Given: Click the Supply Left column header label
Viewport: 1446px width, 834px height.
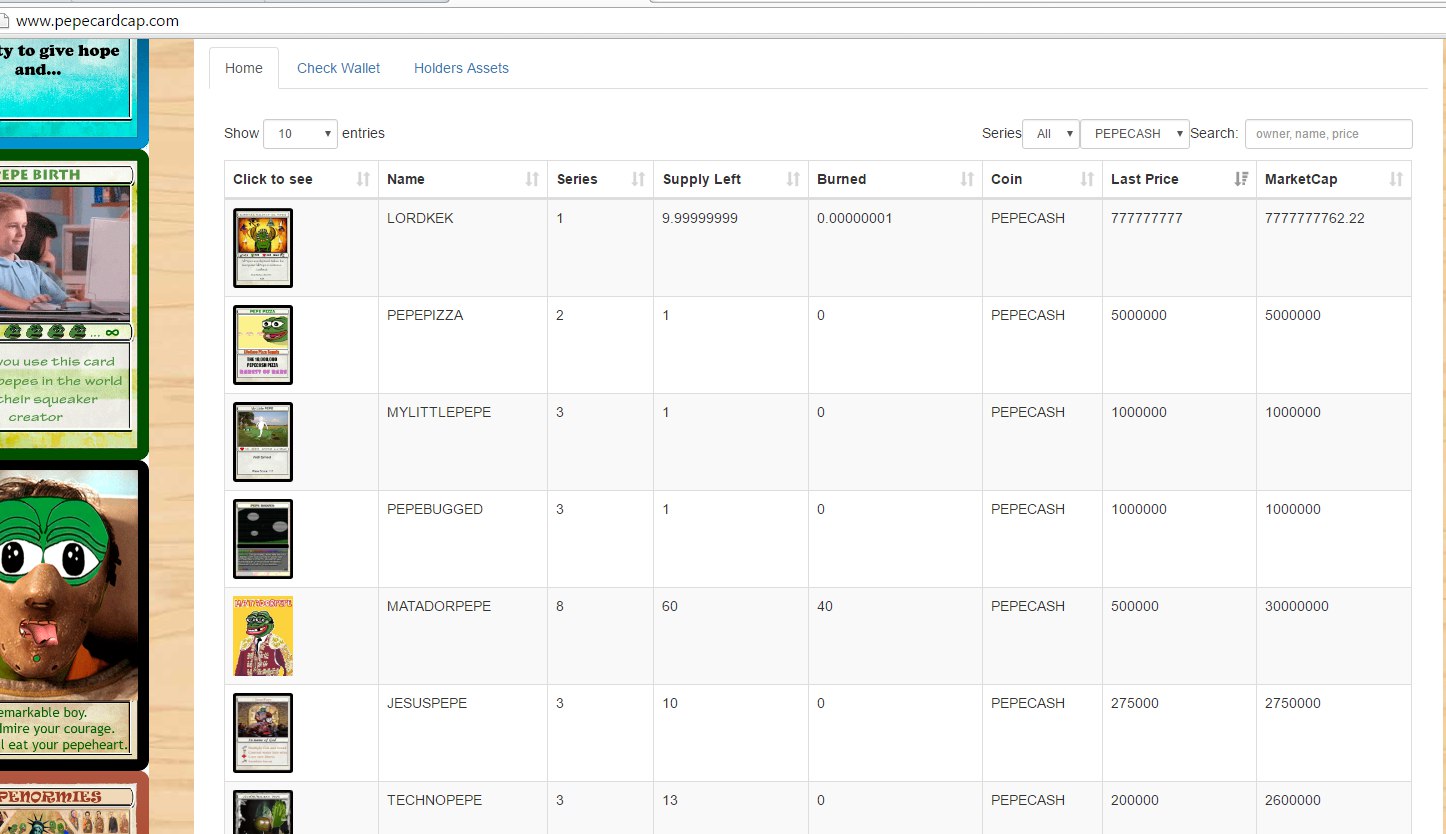Looking at the screenshot, I should (702, 179).
